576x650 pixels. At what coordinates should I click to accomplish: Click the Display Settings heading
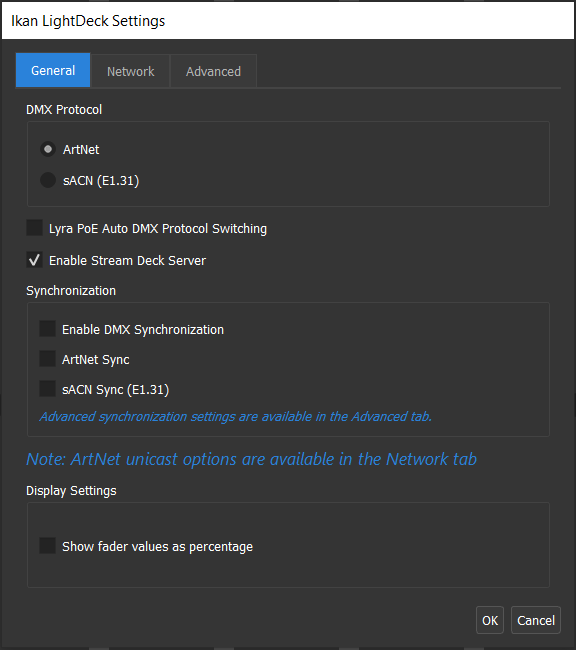[71, 491]
